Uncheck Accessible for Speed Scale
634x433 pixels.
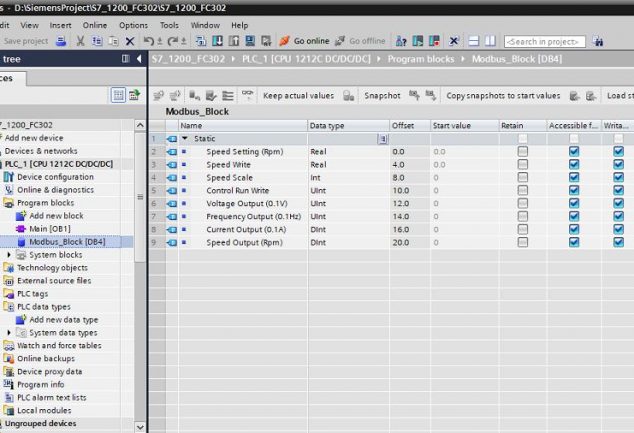pos(574,177)
